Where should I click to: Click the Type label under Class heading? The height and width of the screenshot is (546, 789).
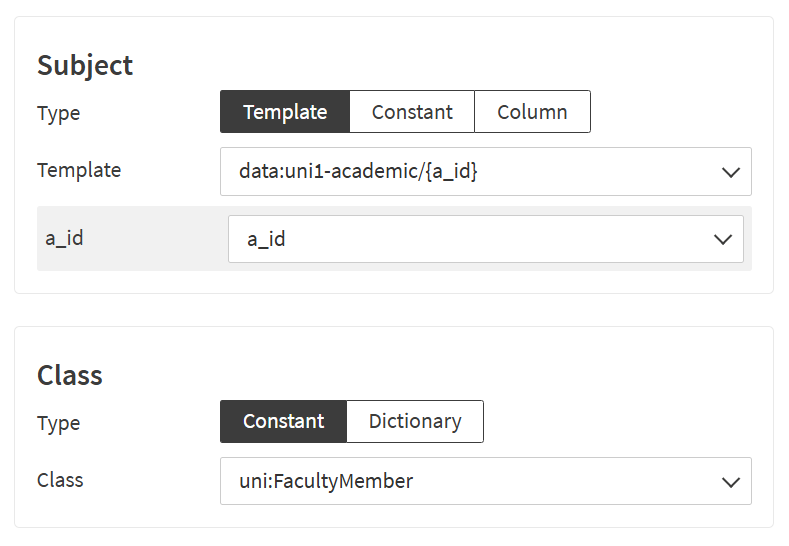[58, 423]
